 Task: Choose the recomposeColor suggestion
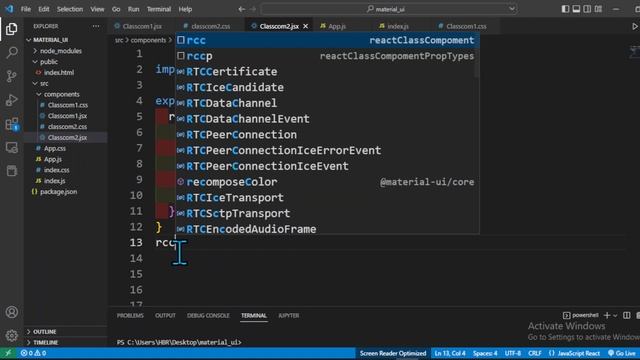pos(327,182)
